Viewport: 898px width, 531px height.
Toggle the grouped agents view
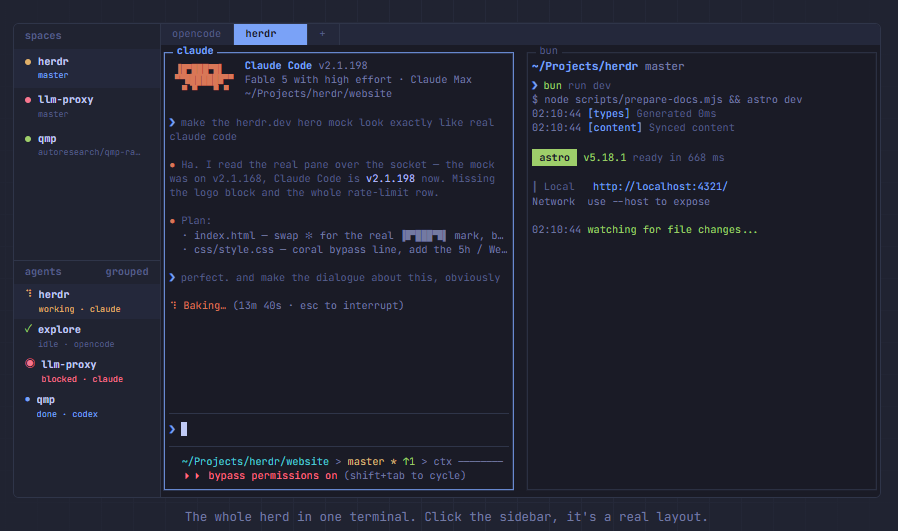pos(127,272)
